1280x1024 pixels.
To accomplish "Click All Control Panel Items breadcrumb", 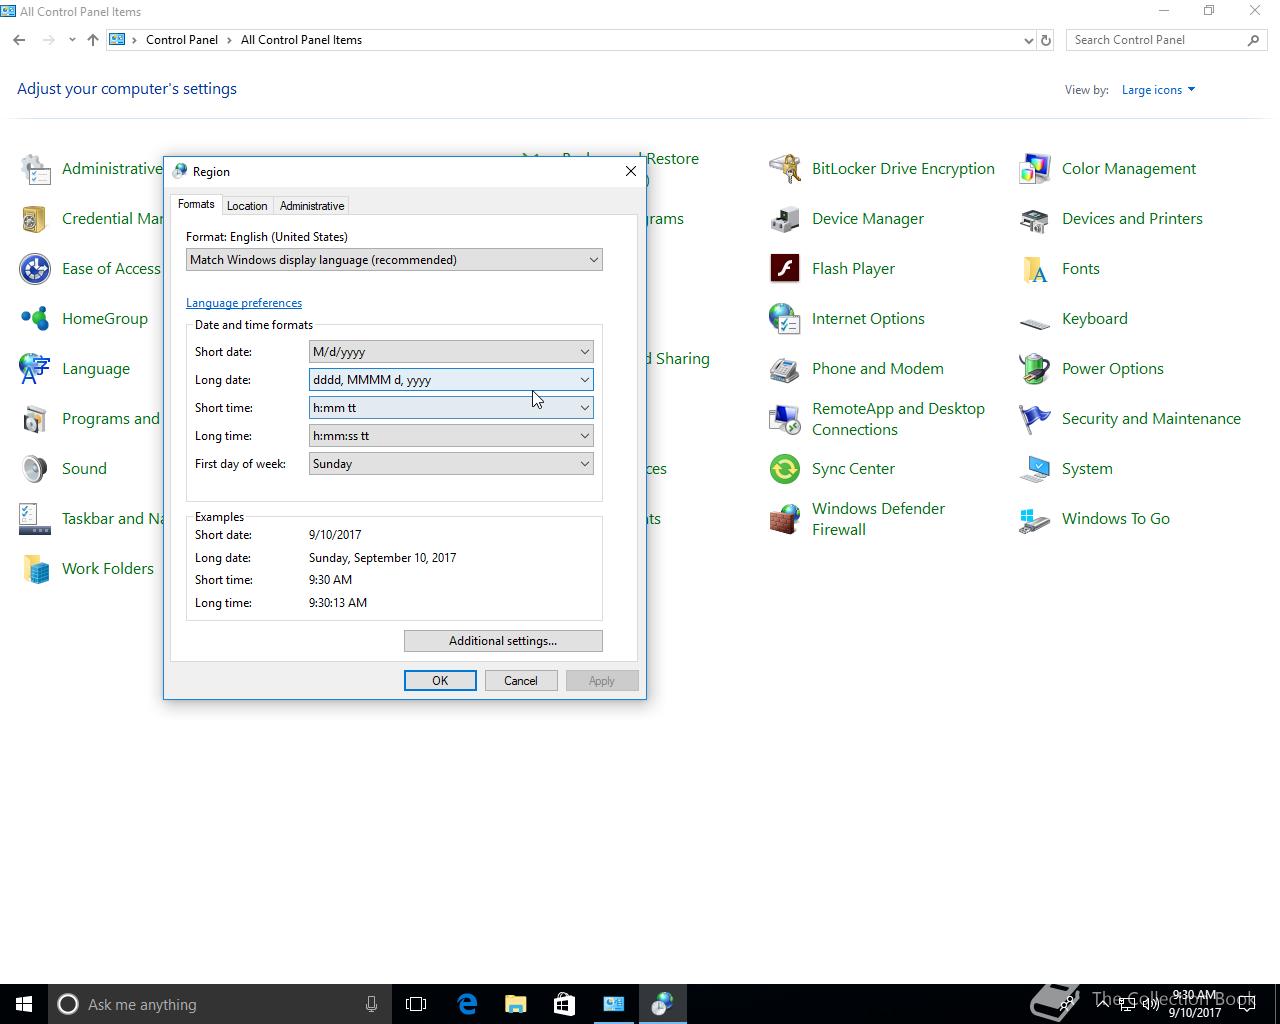I will (301, 40).
